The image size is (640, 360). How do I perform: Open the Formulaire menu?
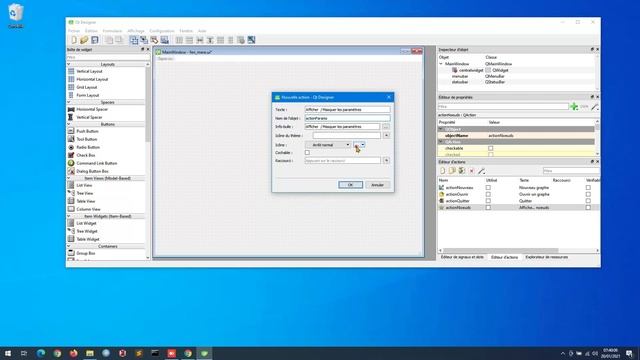coord(112,31)
